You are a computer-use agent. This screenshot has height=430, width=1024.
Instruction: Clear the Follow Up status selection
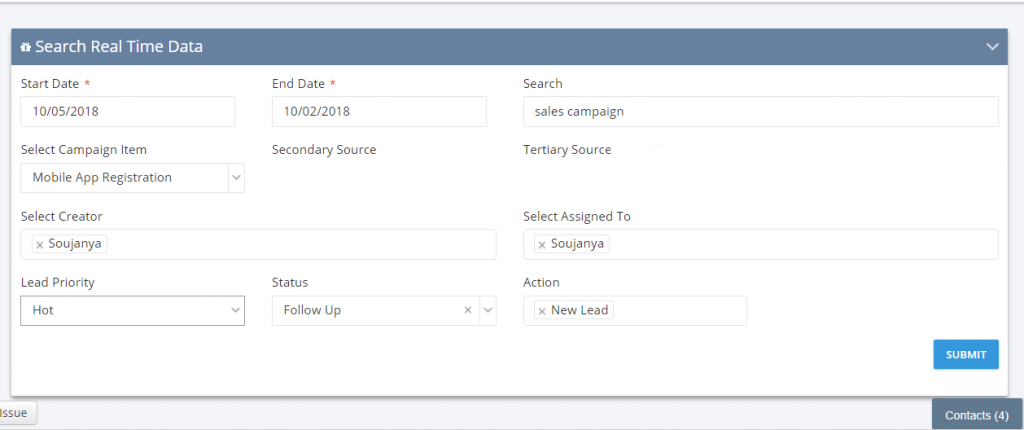[468, 310]
